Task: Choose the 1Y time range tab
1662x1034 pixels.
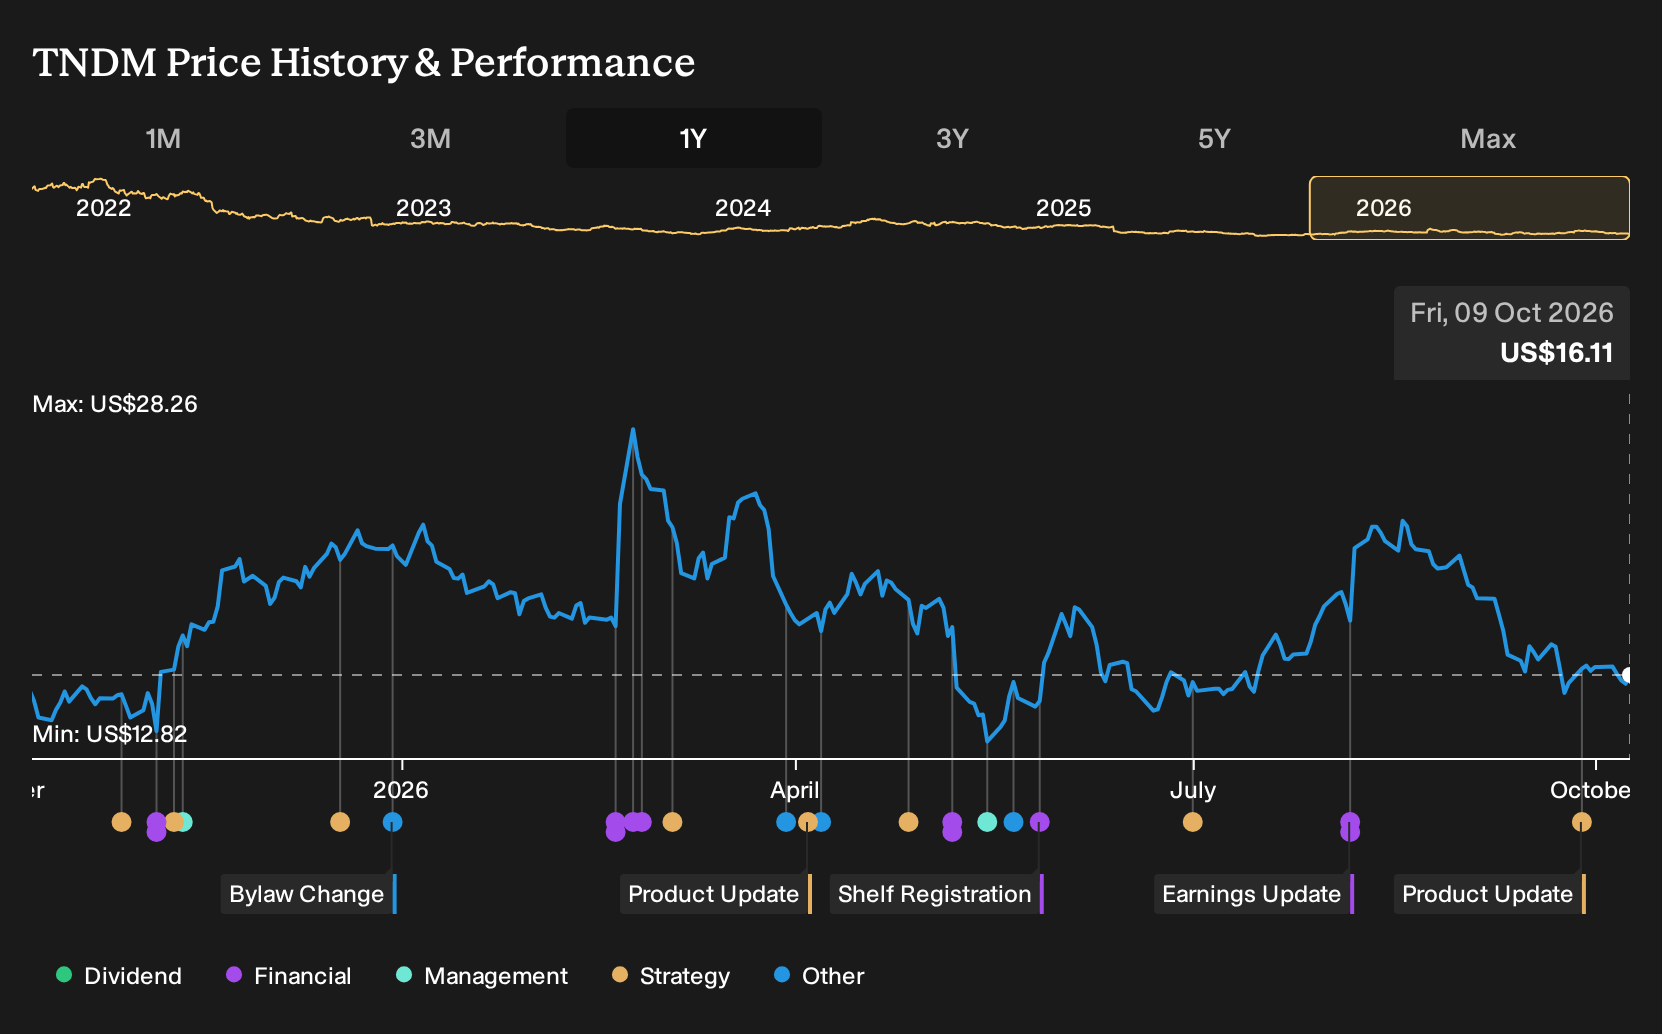Action: (x=693, y=138)
